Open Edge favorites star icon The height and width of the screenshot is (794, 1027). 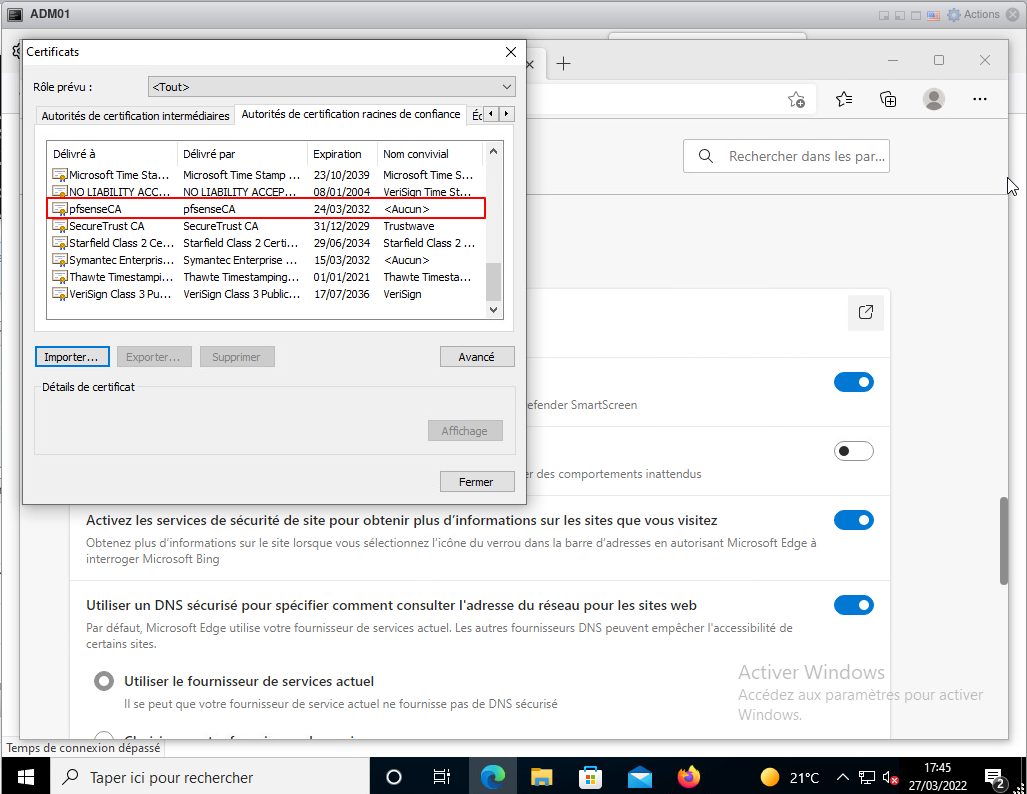pos(844,99)
